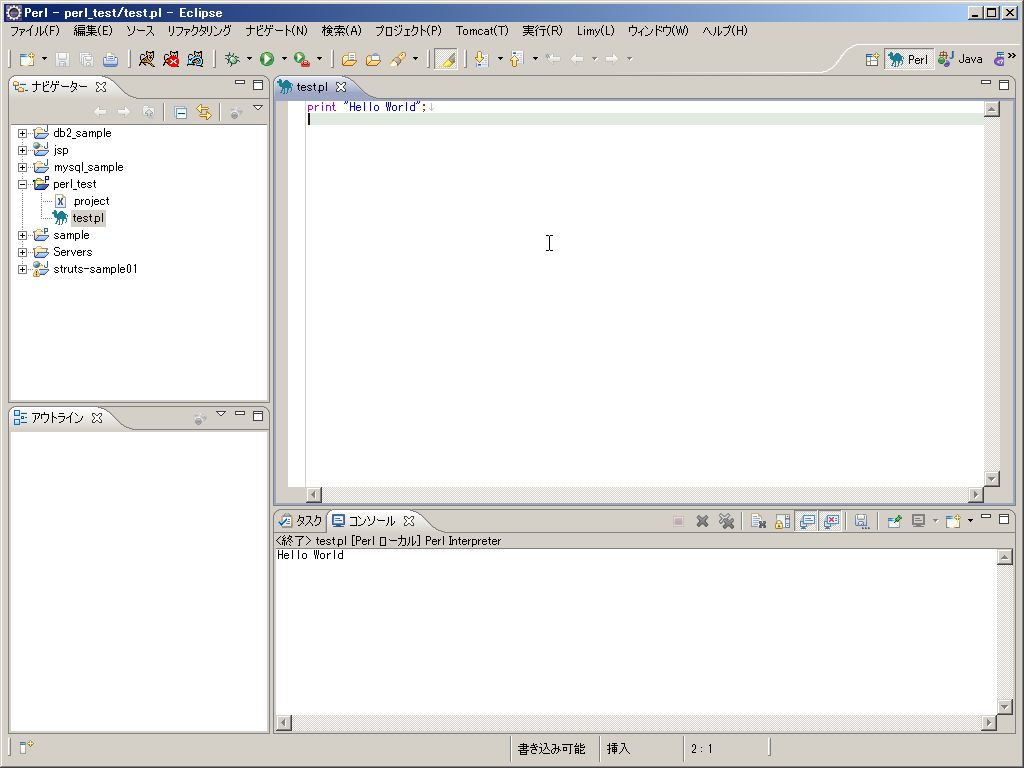Maximize the Outline view panel

[258, 416]
